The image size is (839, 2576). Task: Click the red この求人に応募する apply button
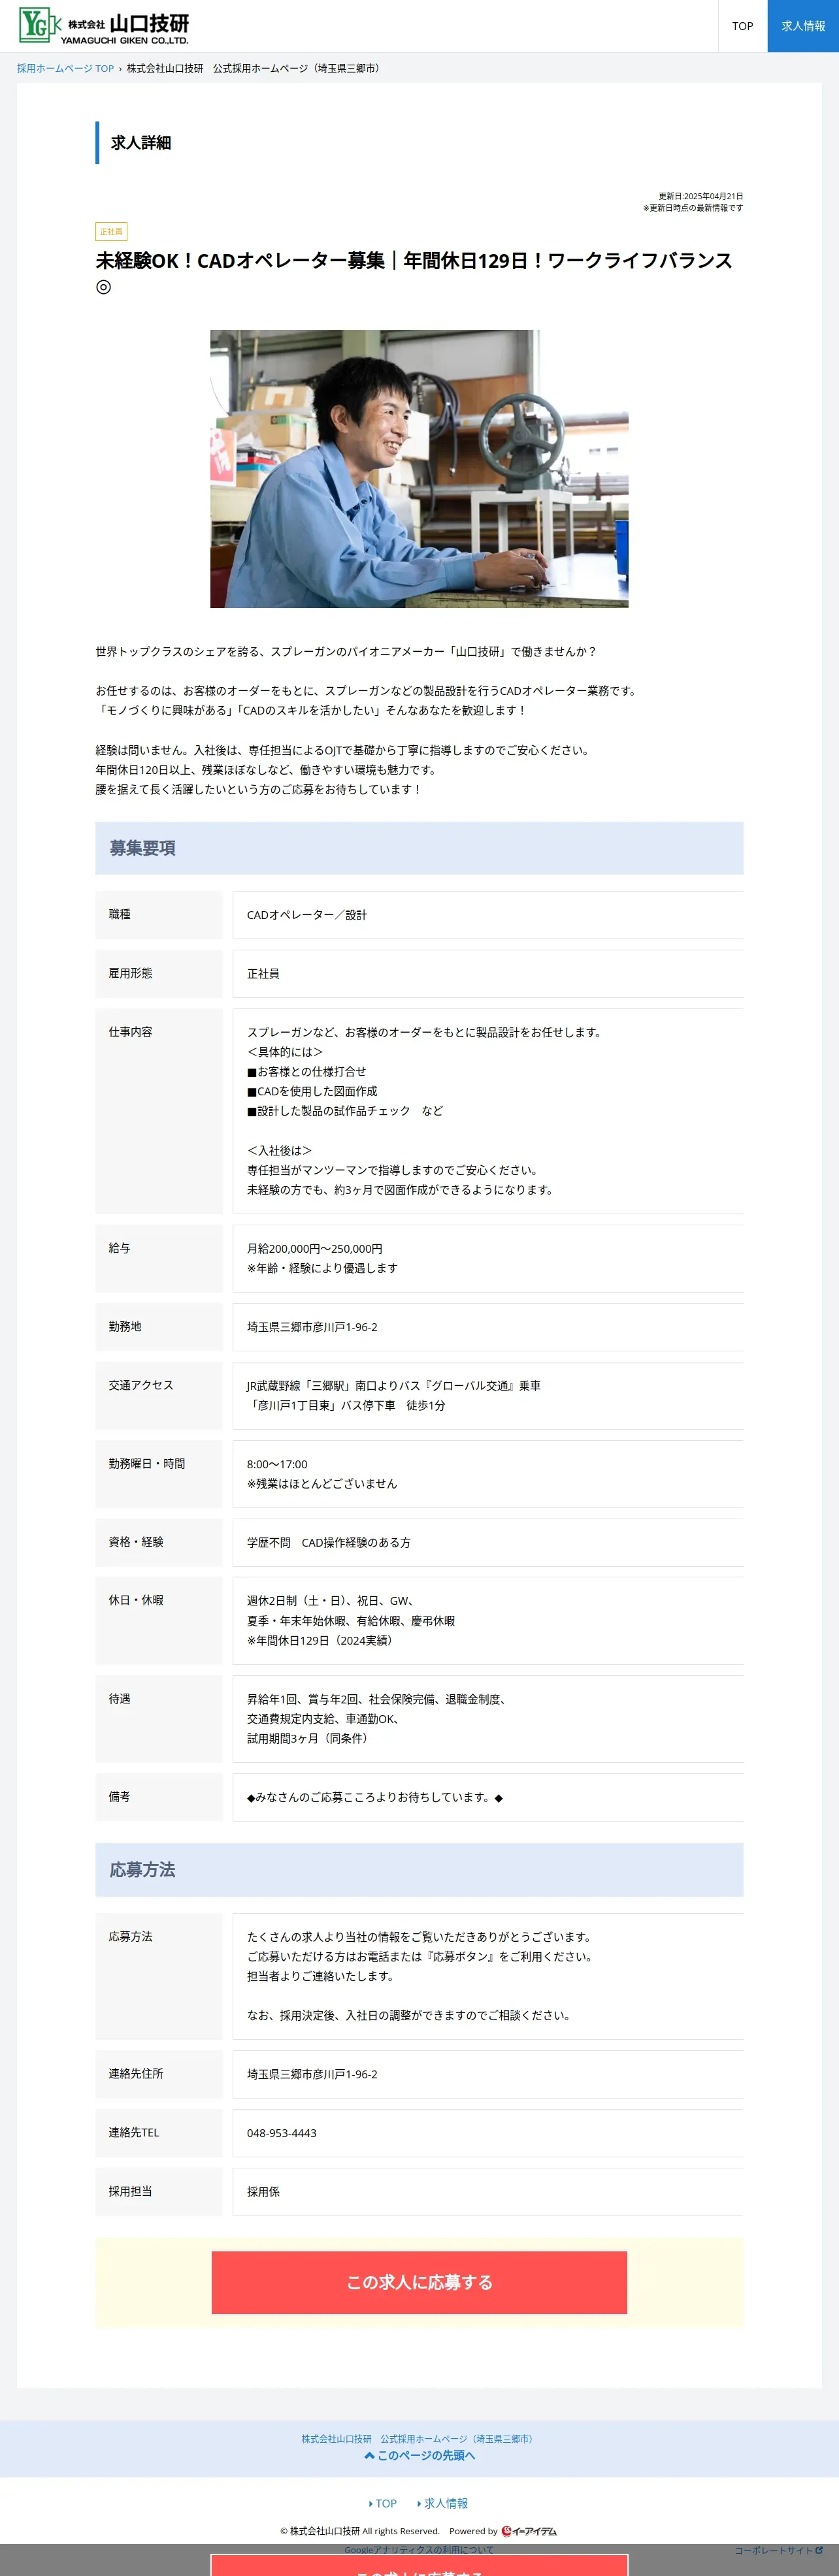coord(419,2282)
